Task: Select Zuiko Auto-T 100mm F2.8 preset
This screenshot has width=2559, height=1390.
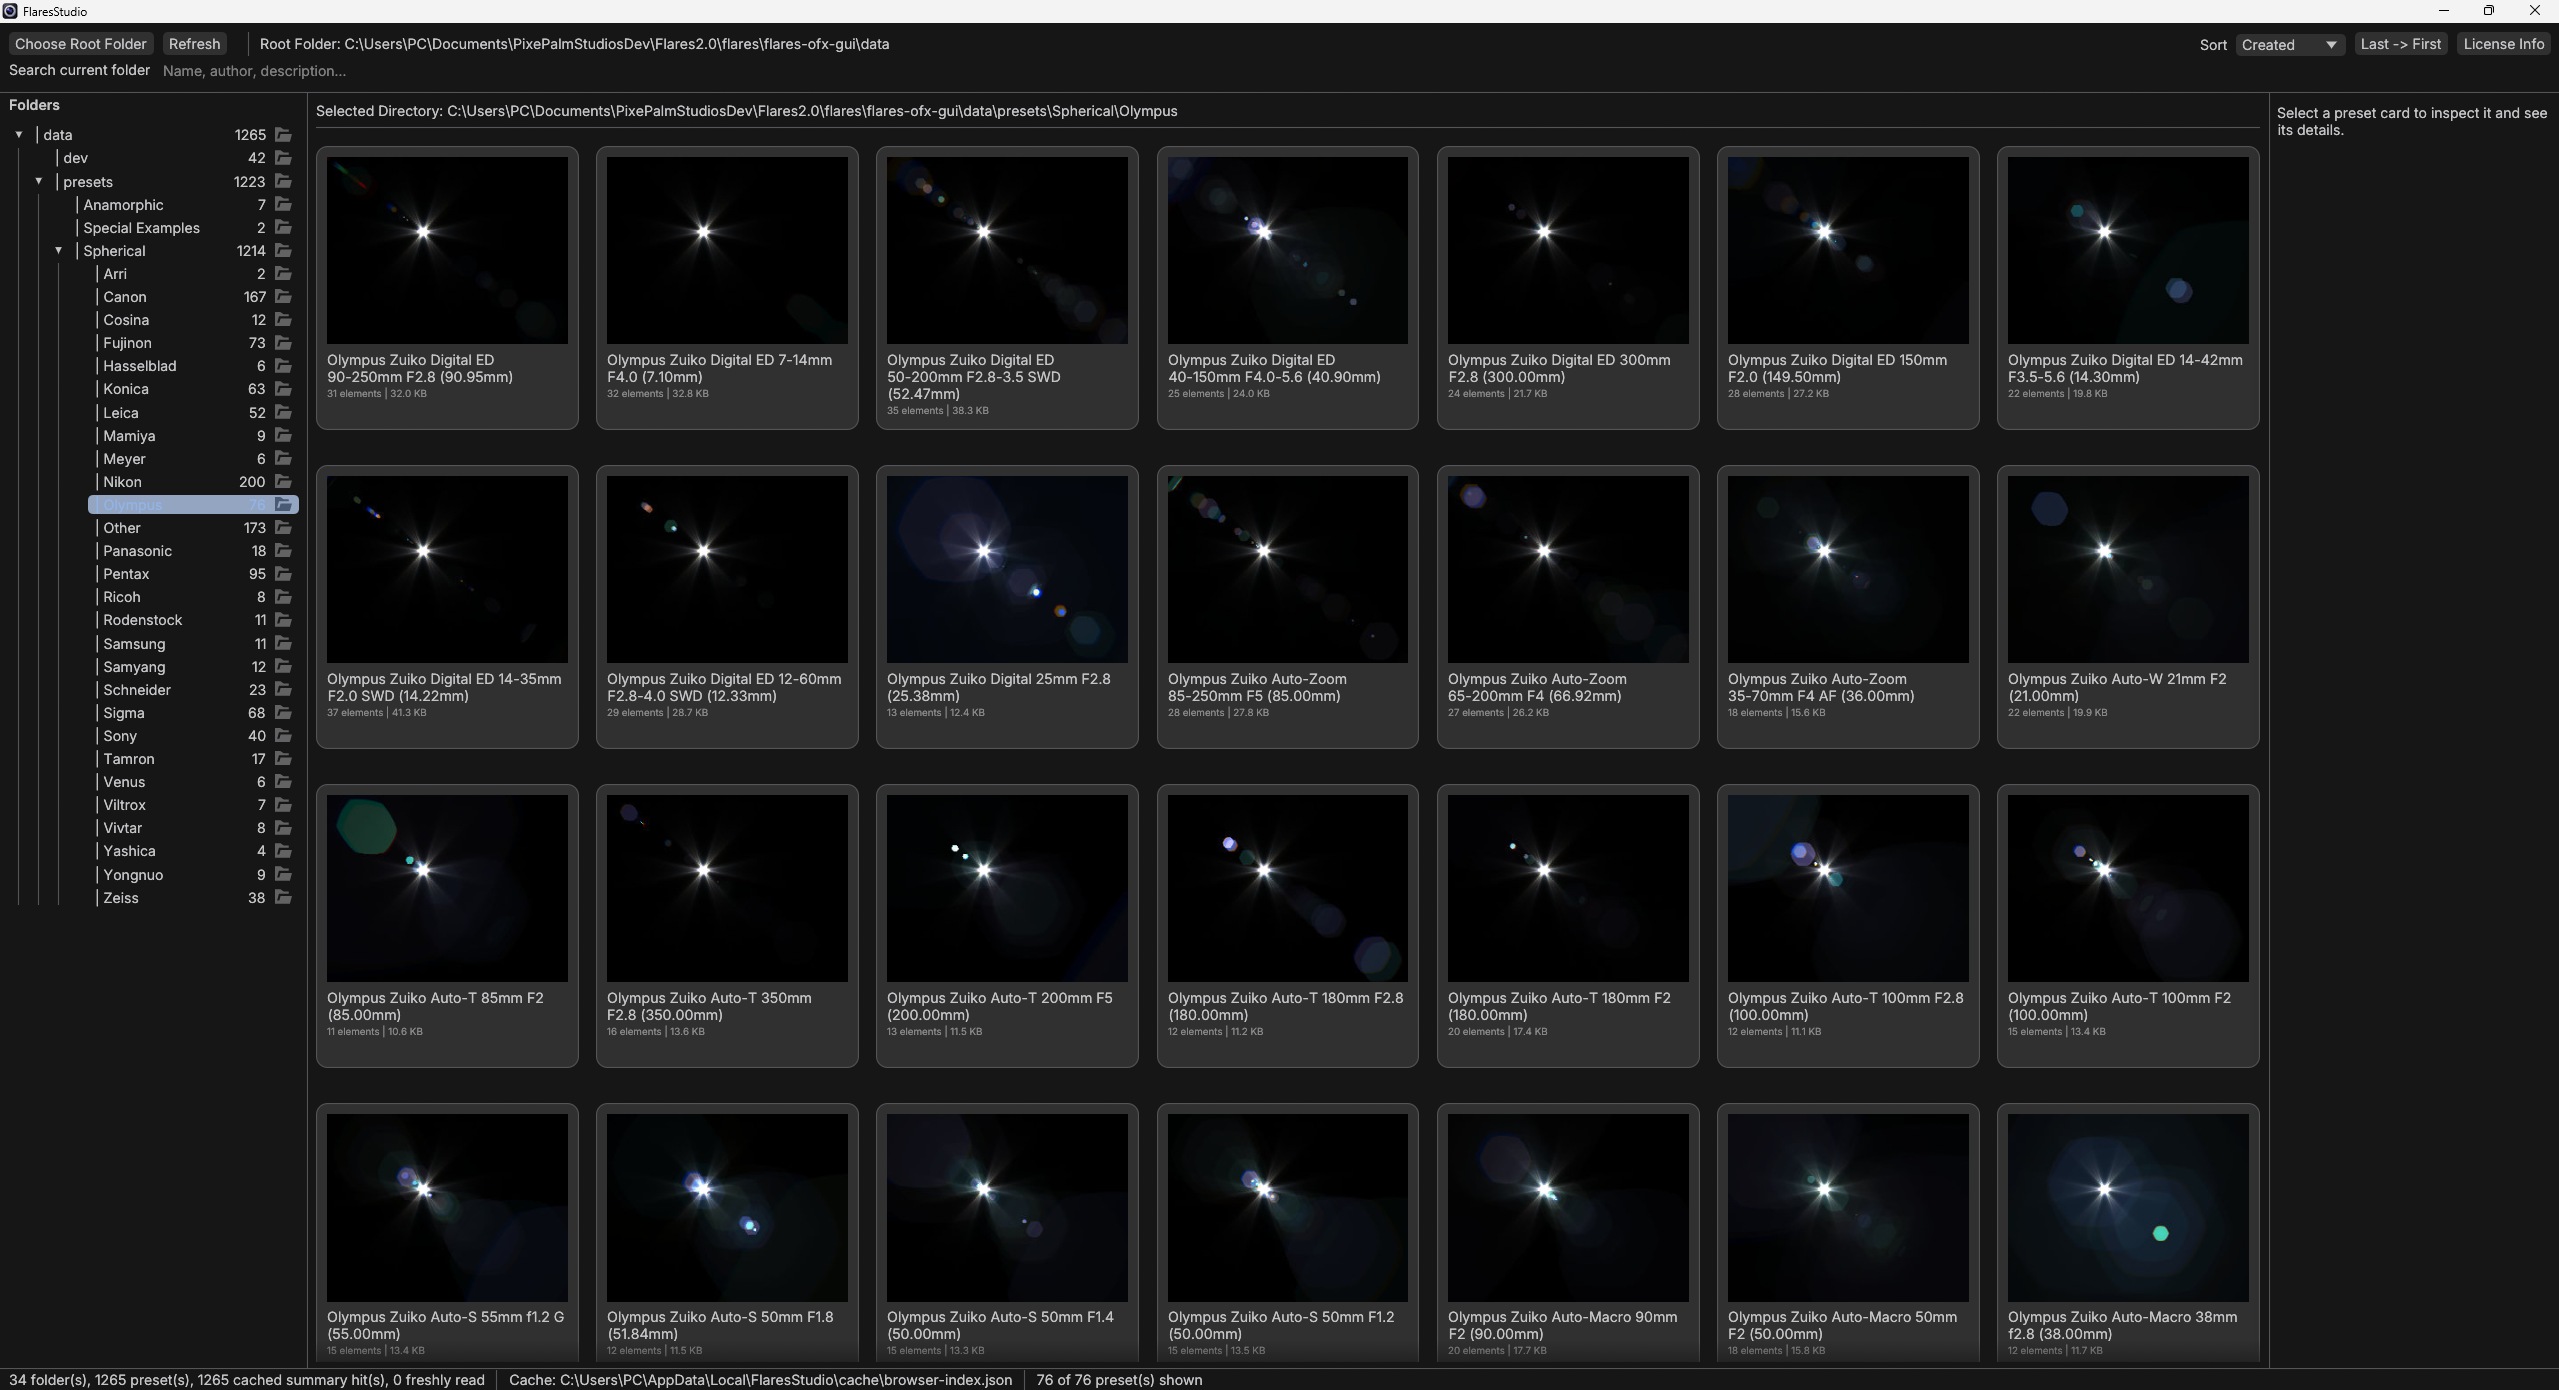Action: 1848,926
